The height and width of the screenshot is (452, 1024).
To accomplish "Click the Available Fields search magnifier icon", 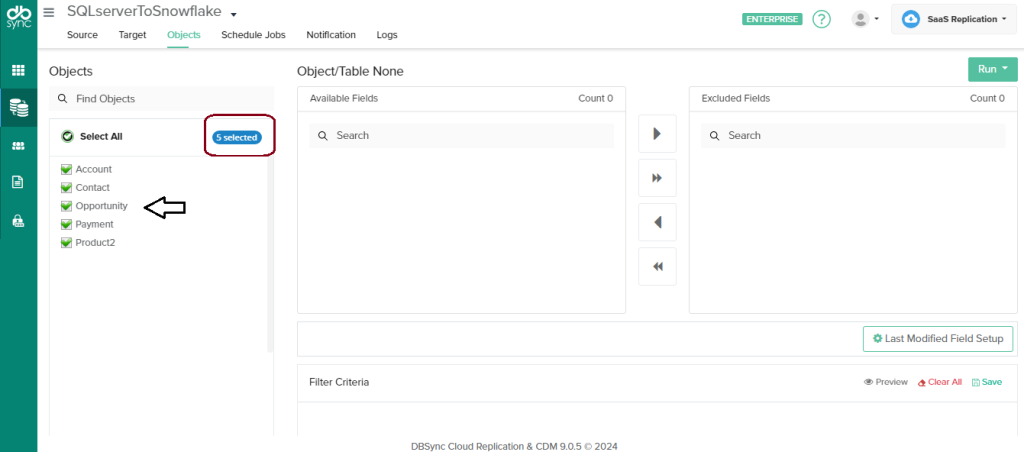I will [x=323, y=136].
